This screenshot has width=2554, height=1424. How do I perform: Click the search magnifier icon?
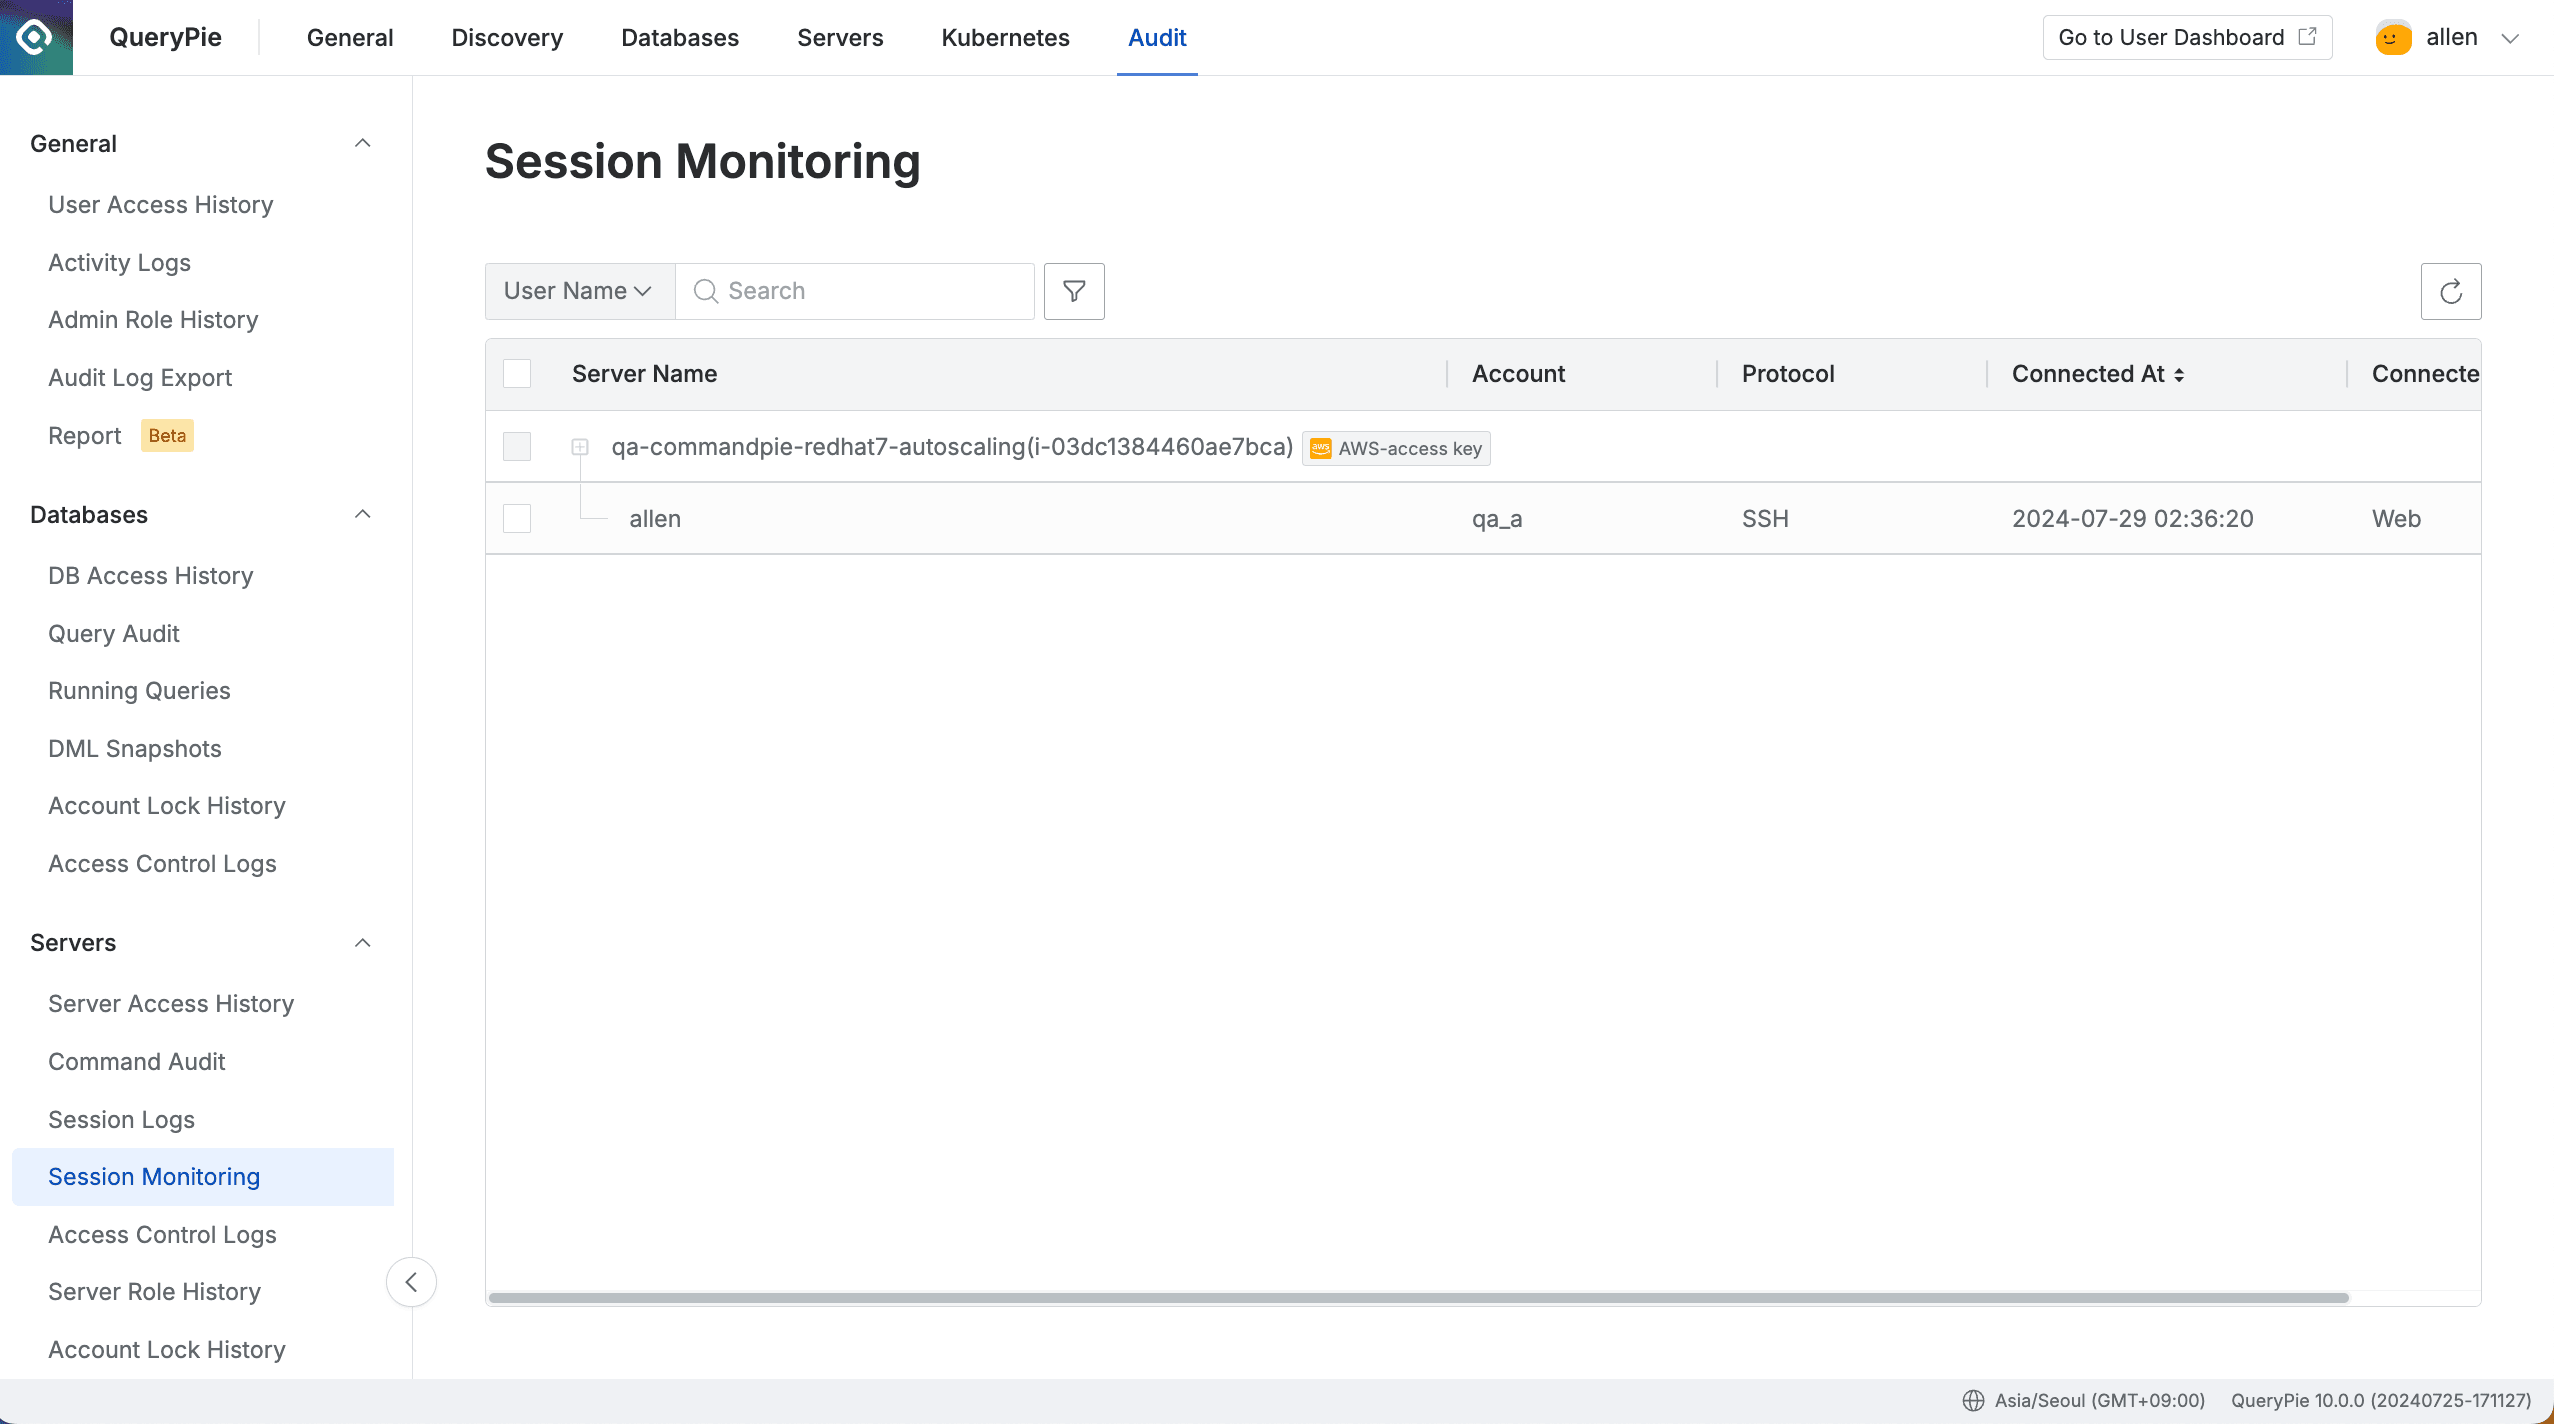(706, 291)
